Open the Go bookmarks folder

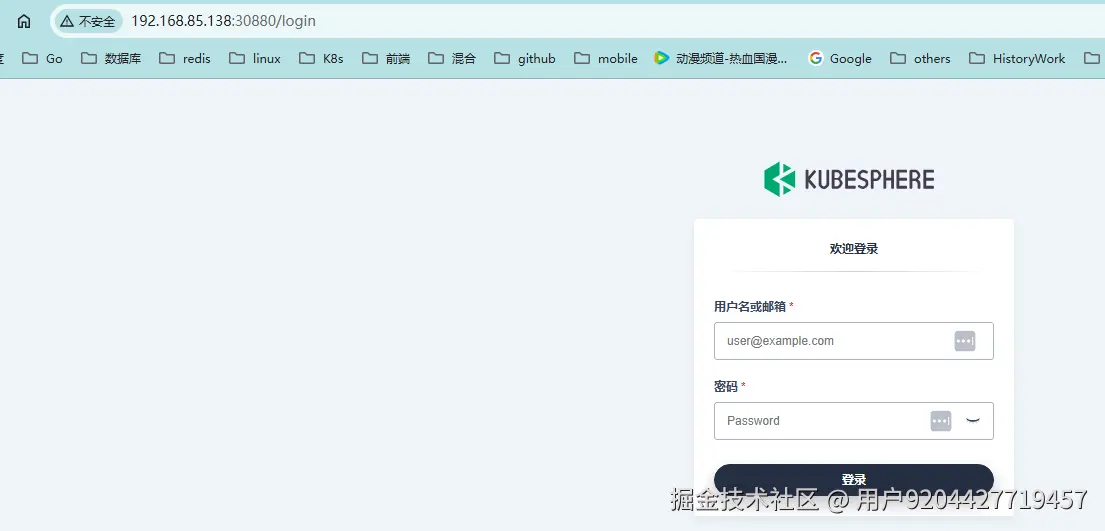click(x=43, y=59)
